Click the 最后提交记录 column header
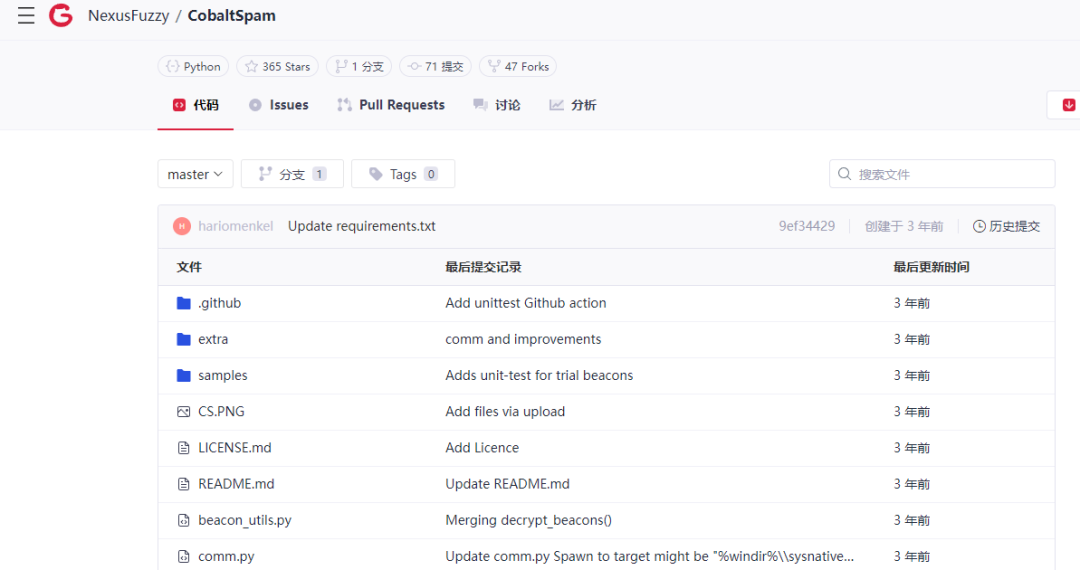Image resolution: width=1080 pixels, height=570 pixels. tap(483, 267)
